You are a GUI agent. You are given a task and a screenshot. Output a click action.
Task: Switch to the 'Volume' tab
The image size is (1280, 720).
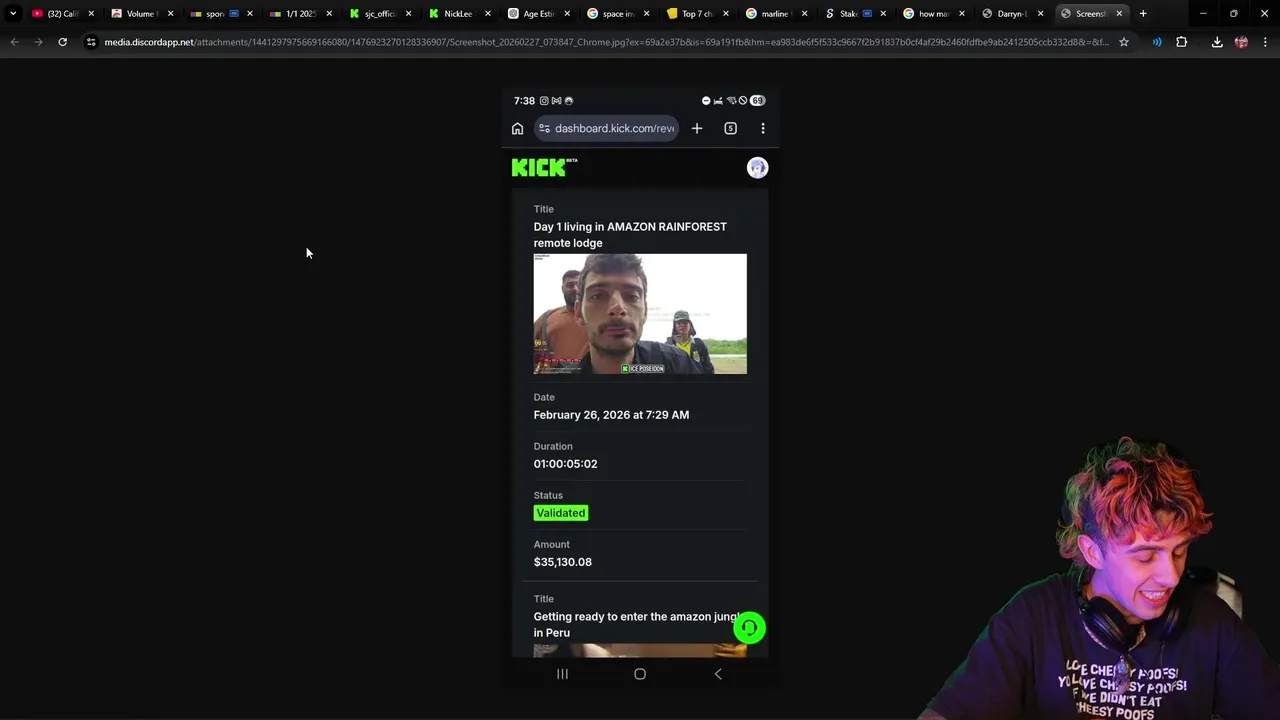coord(141,14)
